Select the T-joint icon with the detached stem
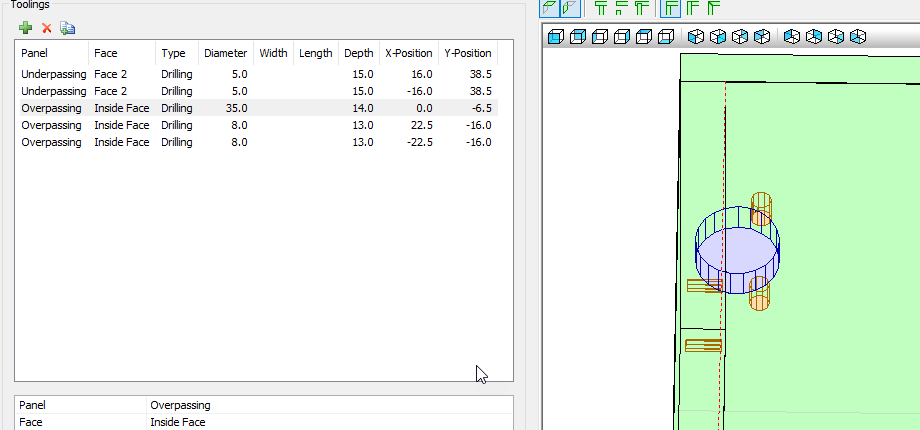 click(621, 8)
